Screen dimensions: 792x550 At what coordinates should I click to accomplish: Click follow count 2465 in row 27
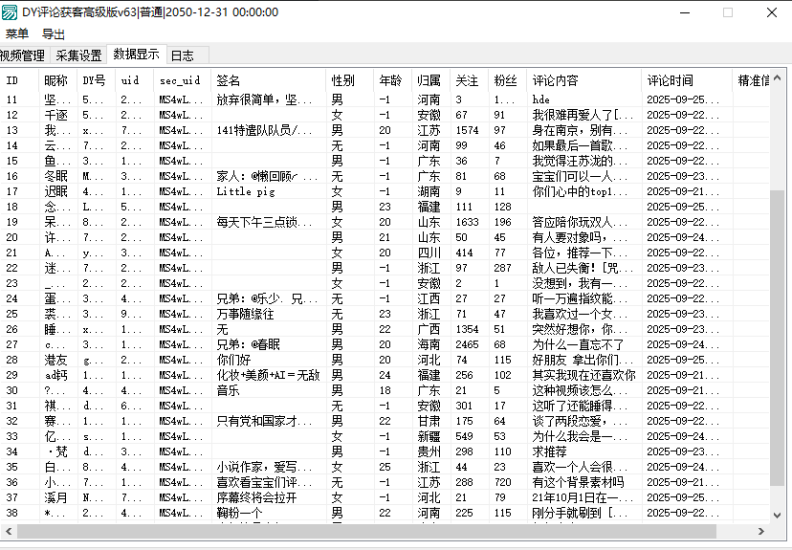(467, 344)
